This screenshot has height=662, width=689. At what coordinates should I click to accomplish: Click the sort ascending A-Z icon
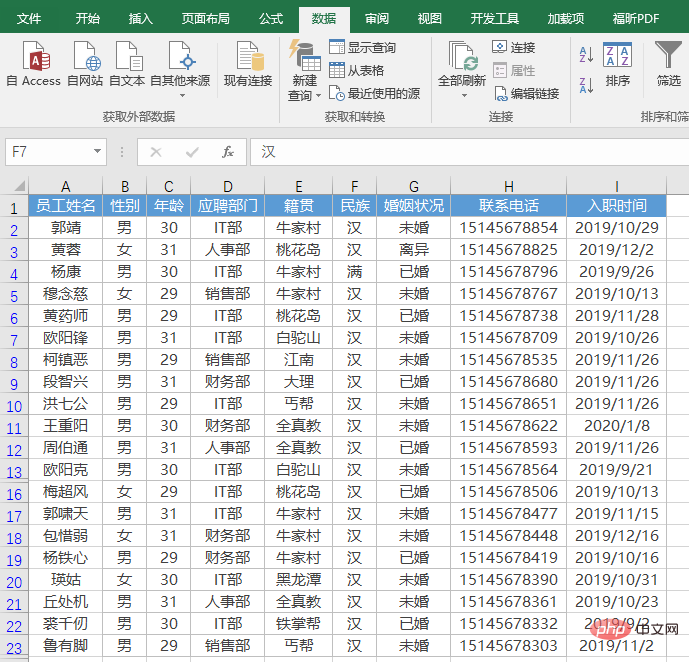click(x=585, y=54)
